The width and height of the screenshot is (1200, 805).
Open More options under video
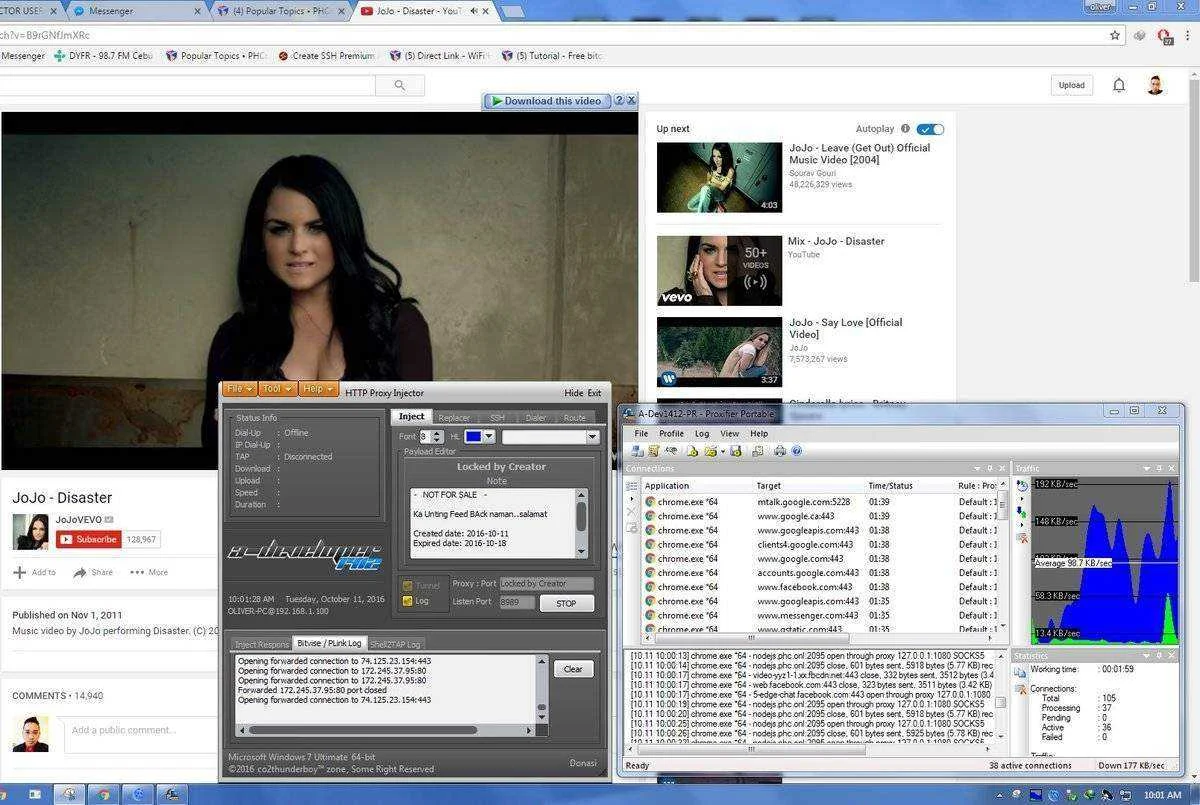tap(149, 573)
